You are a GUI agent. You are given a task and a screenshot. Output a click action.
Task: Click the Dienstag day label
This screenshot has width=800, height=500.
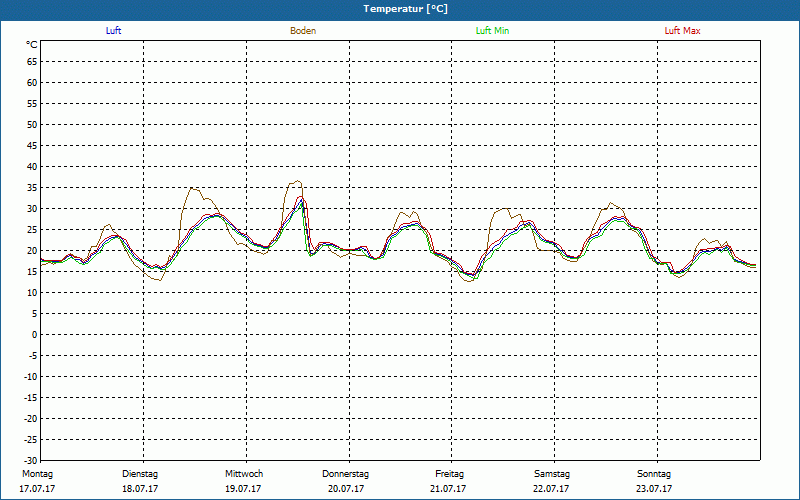pos(140,474)
